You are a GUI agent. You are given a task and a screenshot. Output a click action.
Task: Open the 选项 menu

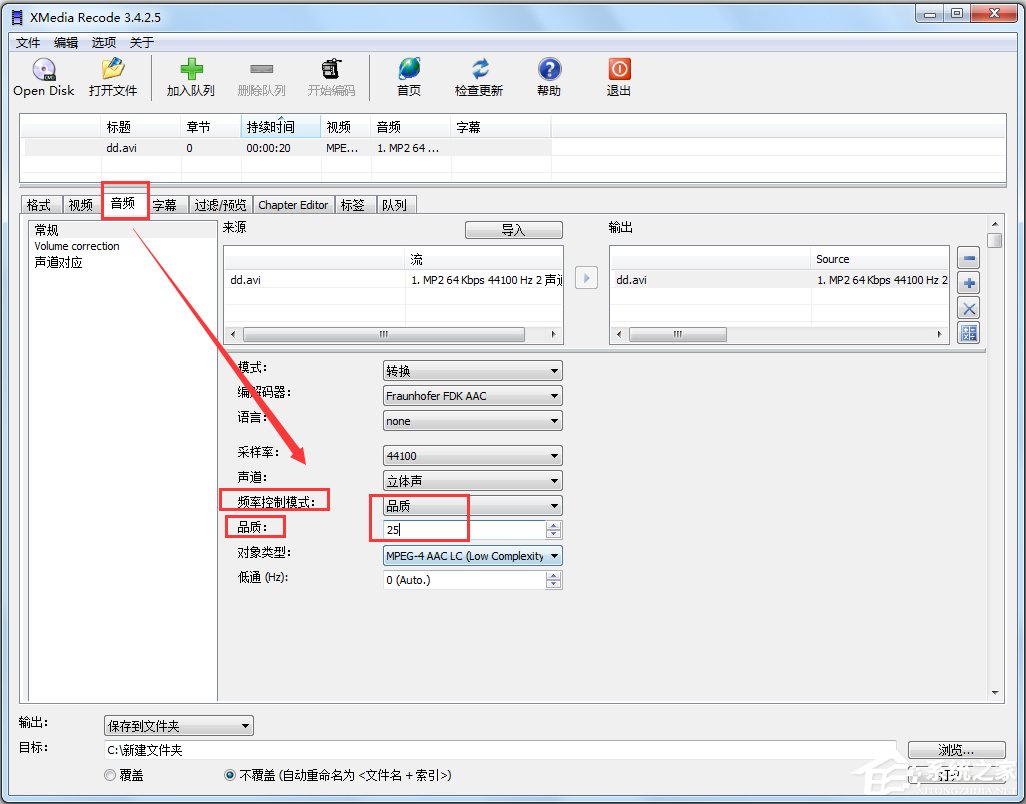[x=103, y=42]
